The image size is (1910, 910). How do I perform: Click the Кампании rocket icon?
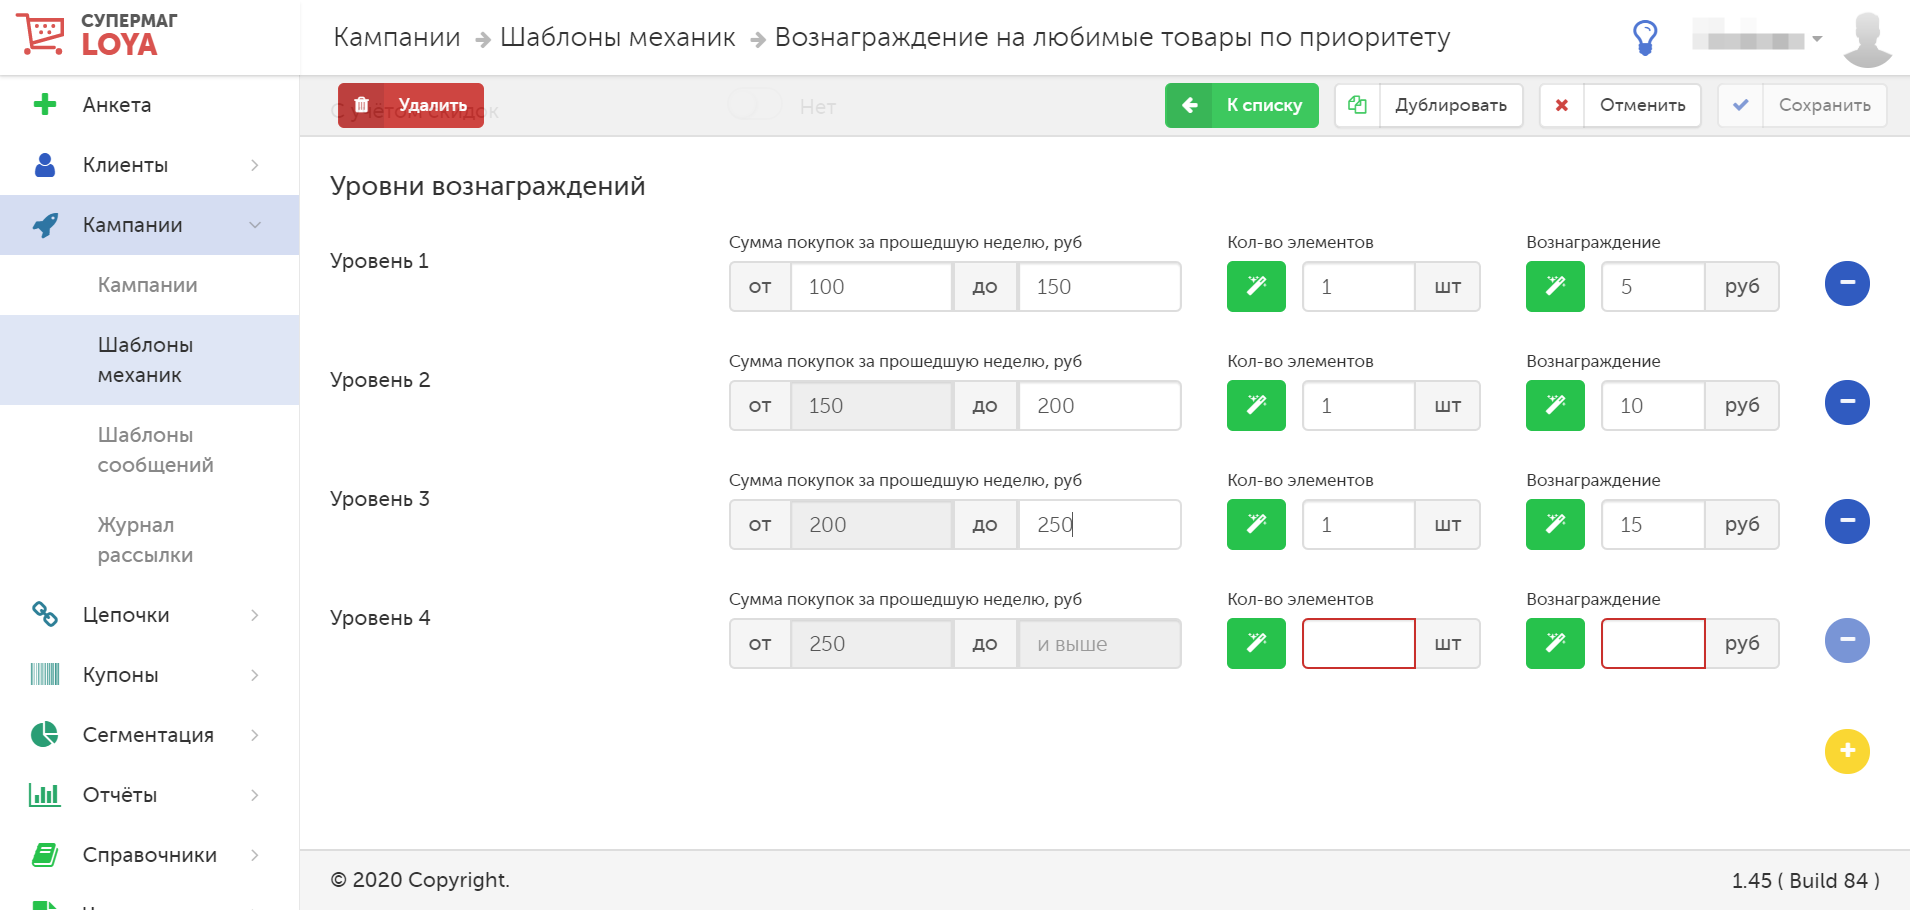[x=45, y=225]
